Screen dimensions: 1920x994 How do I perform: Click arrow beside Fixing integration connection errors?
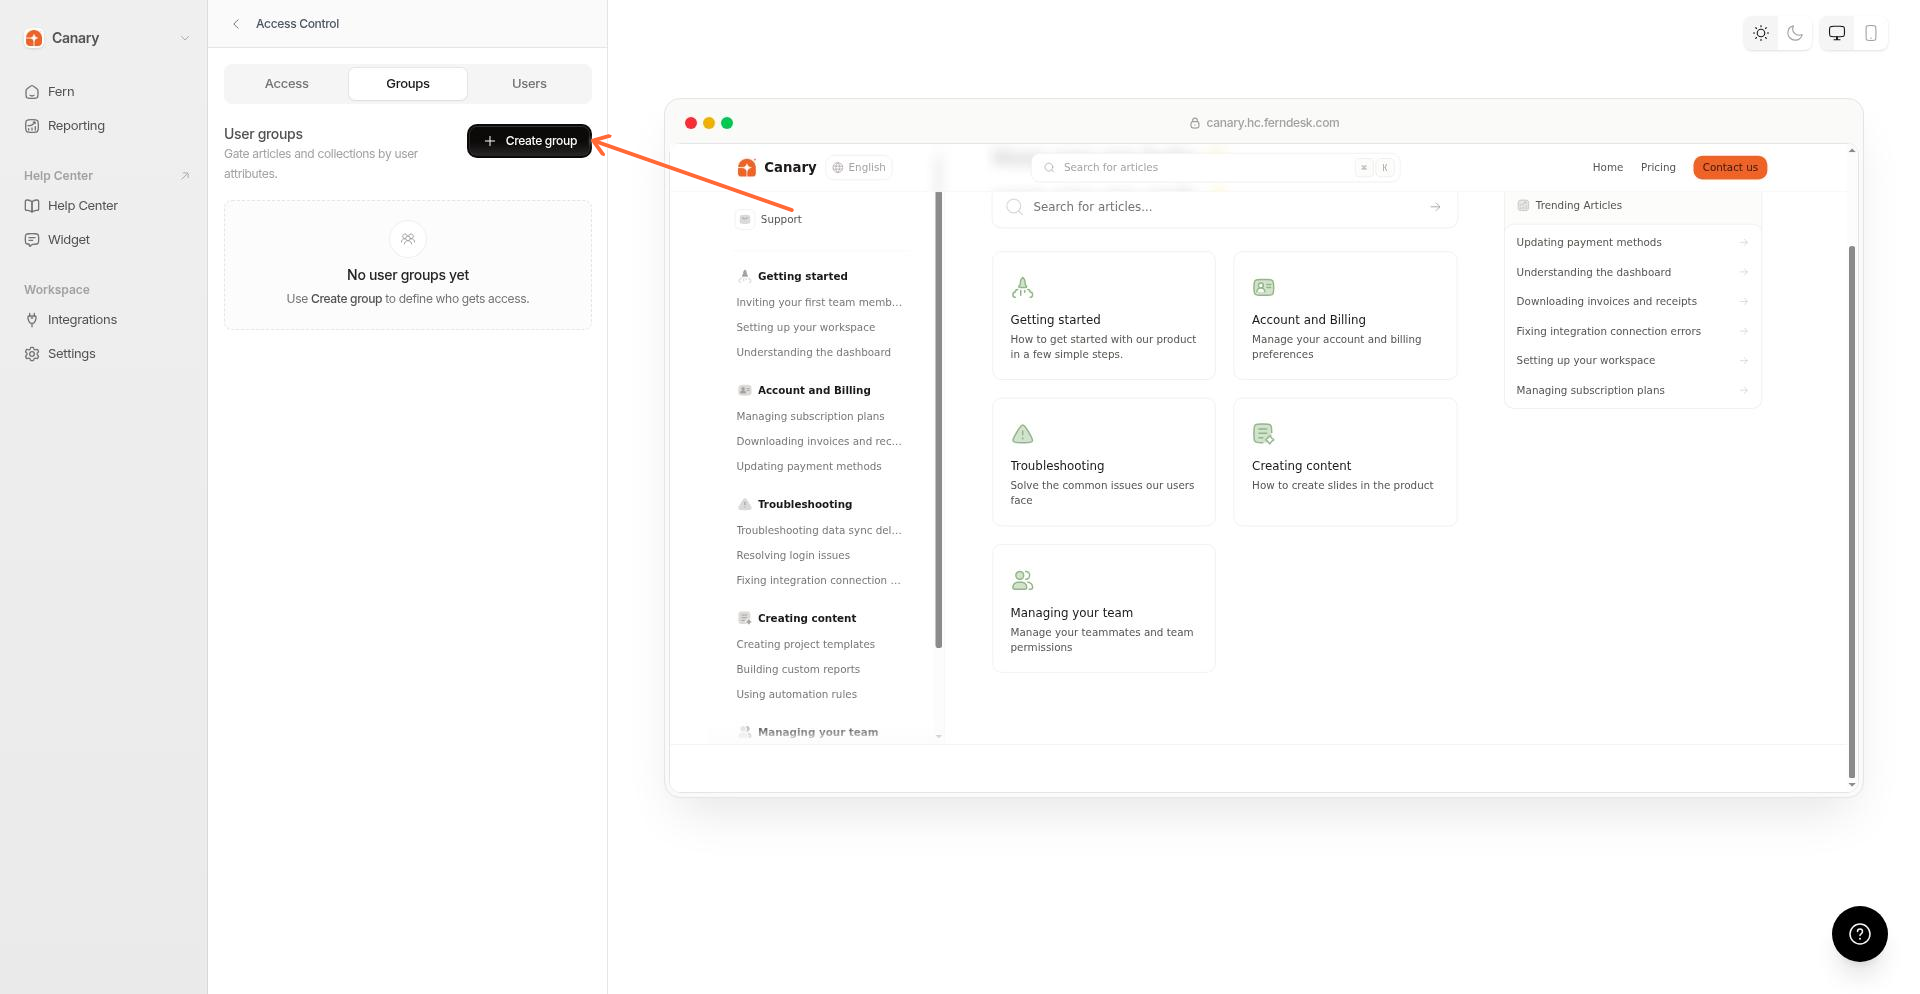[1743, 332]
